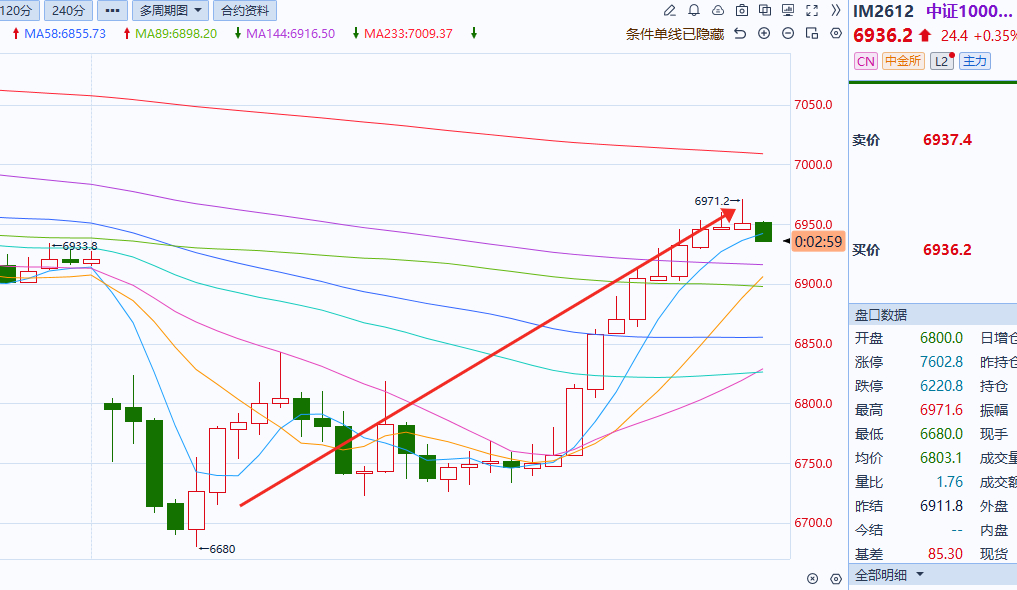The height and width of the screenshot is (590, 1017).
Task: Zoom in the chart with plus icon
Action: 764,34
